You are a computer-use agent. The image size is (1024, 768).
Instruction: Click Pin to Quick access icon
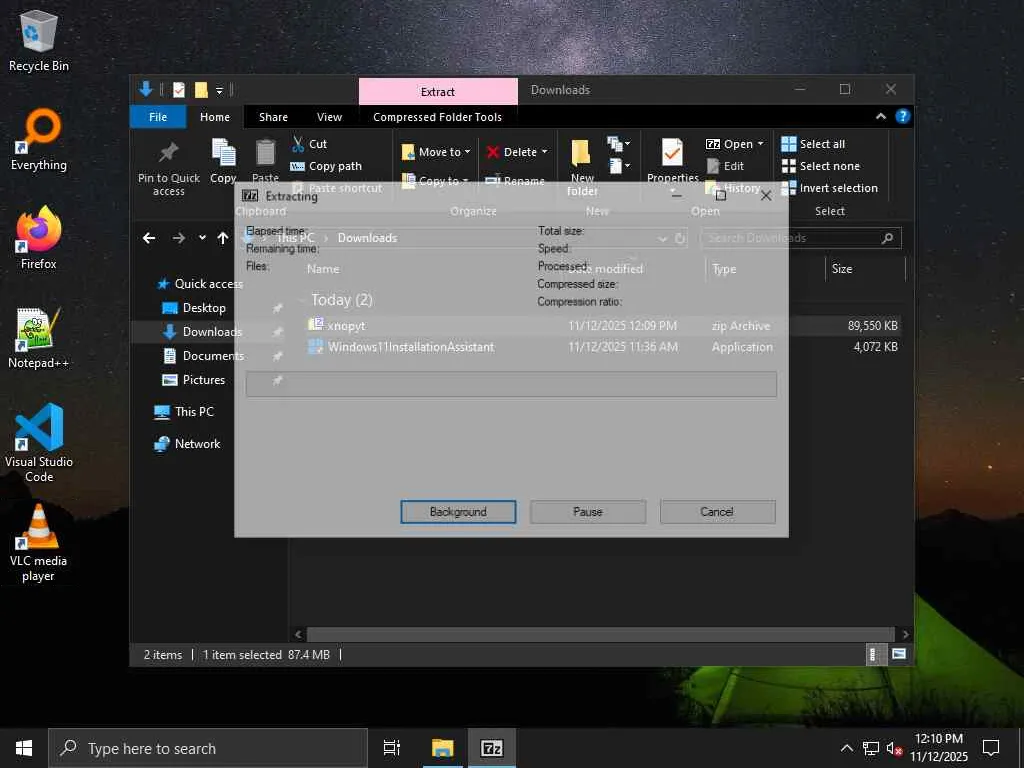click(168, 152)
